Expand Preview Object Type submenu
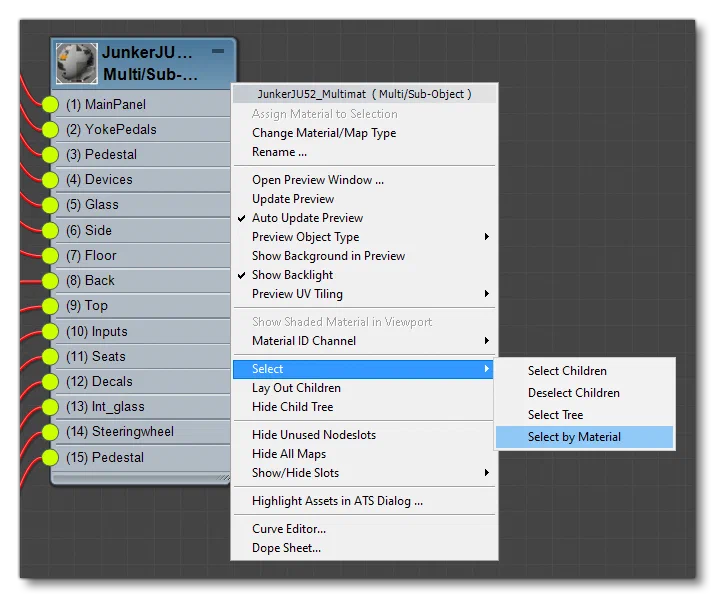 [x=364, y=237]
